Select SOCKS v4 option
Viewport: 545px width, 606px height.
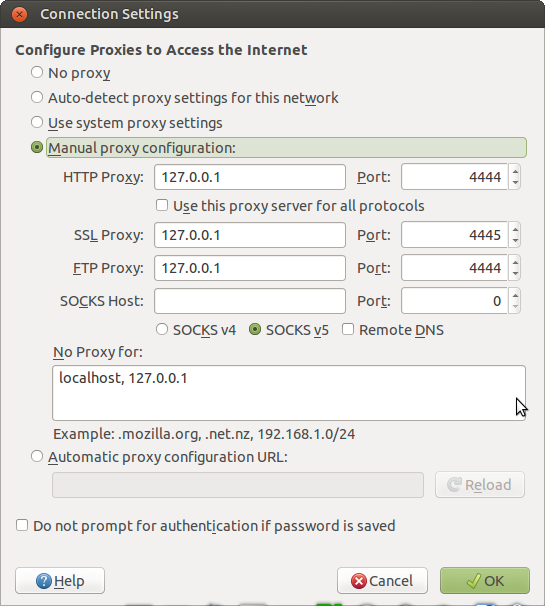(x=162, y=330)
